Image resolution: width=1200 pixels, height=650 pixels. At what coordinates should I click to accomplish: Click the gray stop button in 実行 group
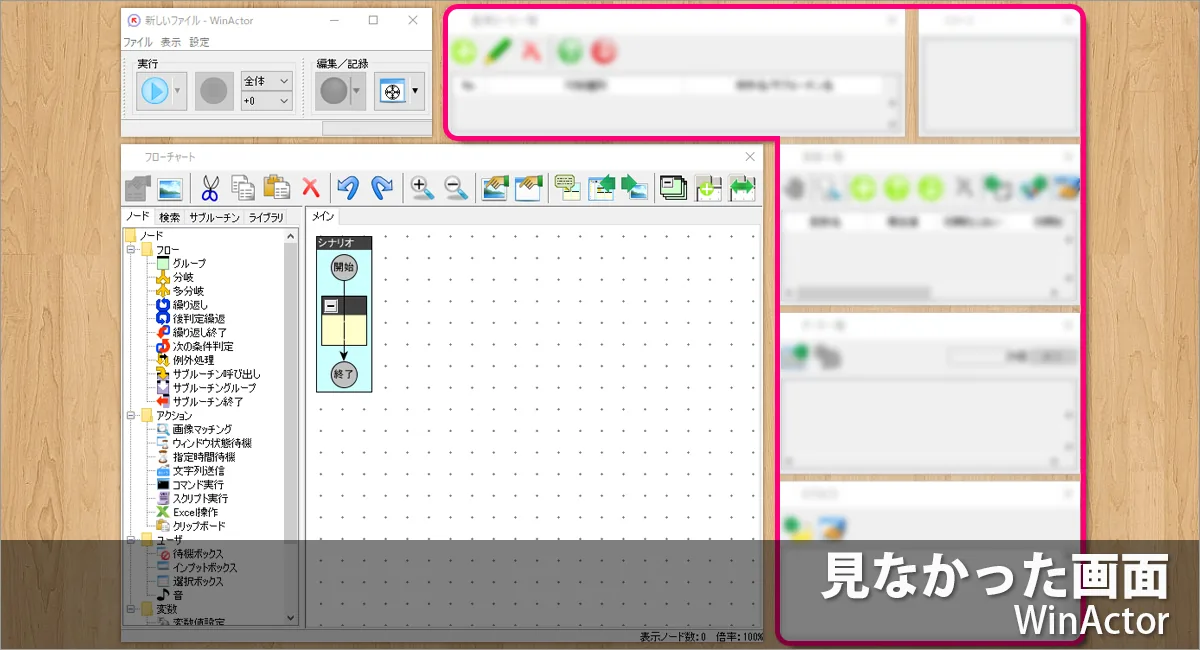[x=214, y=92]
